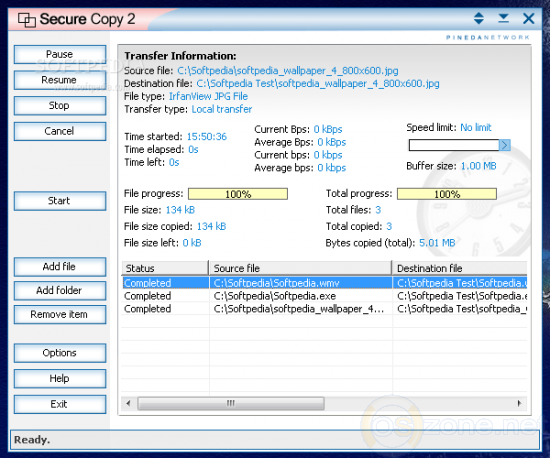Click the Completed status of Softpedia.exe
550x458 pixels.
148,296
